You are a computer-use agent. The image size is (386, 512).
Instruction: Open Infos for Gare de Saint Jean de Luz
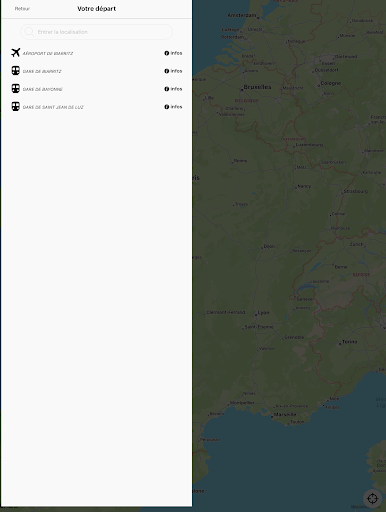tap(173, 107)
